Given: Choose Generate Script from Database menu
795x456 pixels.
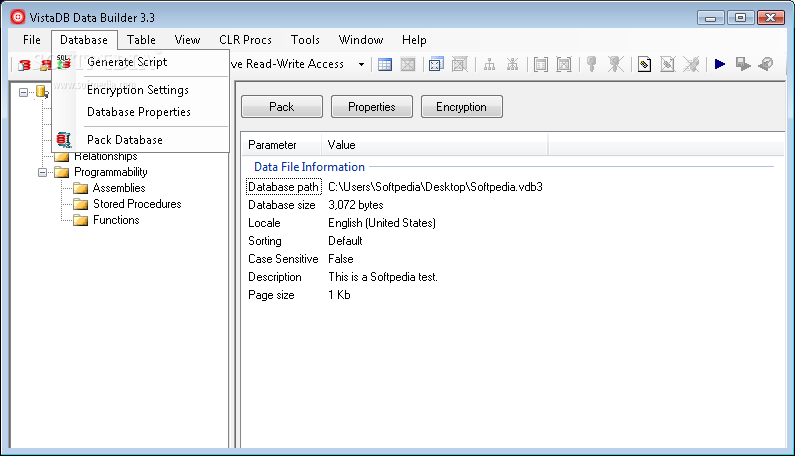Looking at the screenshot, I should (x=140, y=62).
